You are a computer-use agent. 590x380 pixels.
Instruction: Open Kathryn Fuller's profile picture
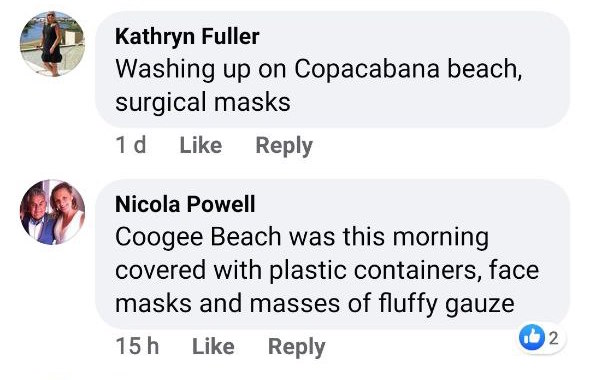(x=52, y=44)
